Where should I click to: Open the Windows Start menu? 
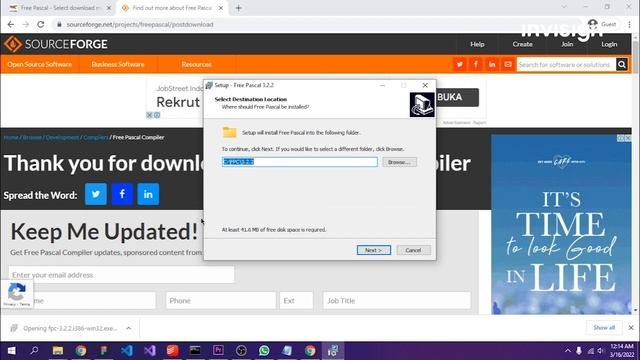pyautogui.click(x=11, y=351)
